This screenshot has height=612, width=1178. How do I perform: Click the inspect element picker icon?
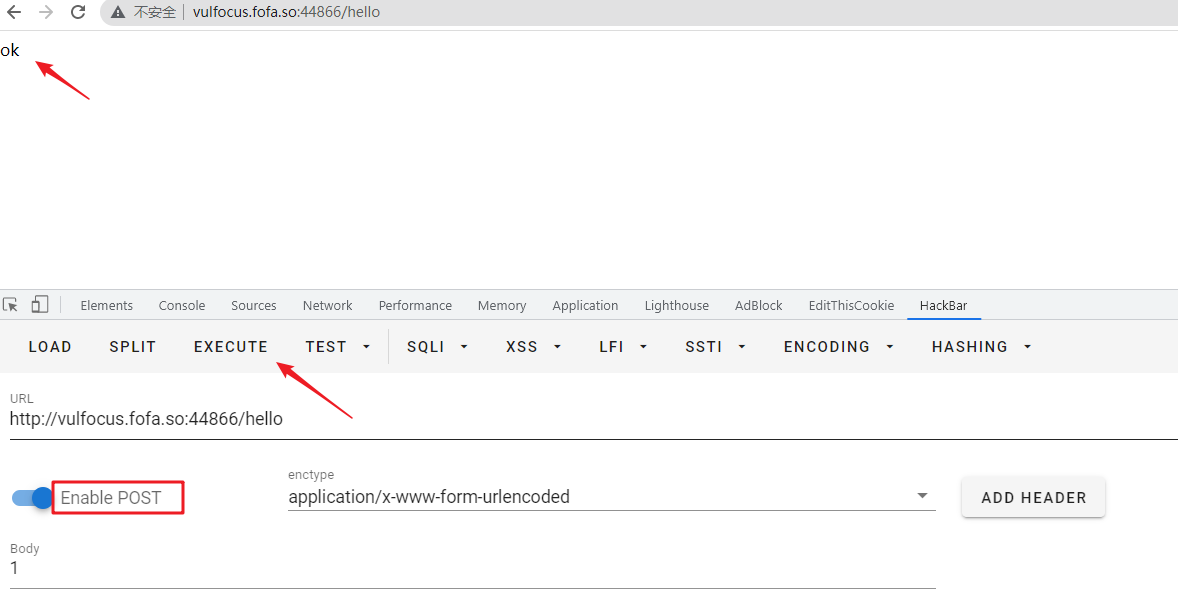[x=12, y=303]
